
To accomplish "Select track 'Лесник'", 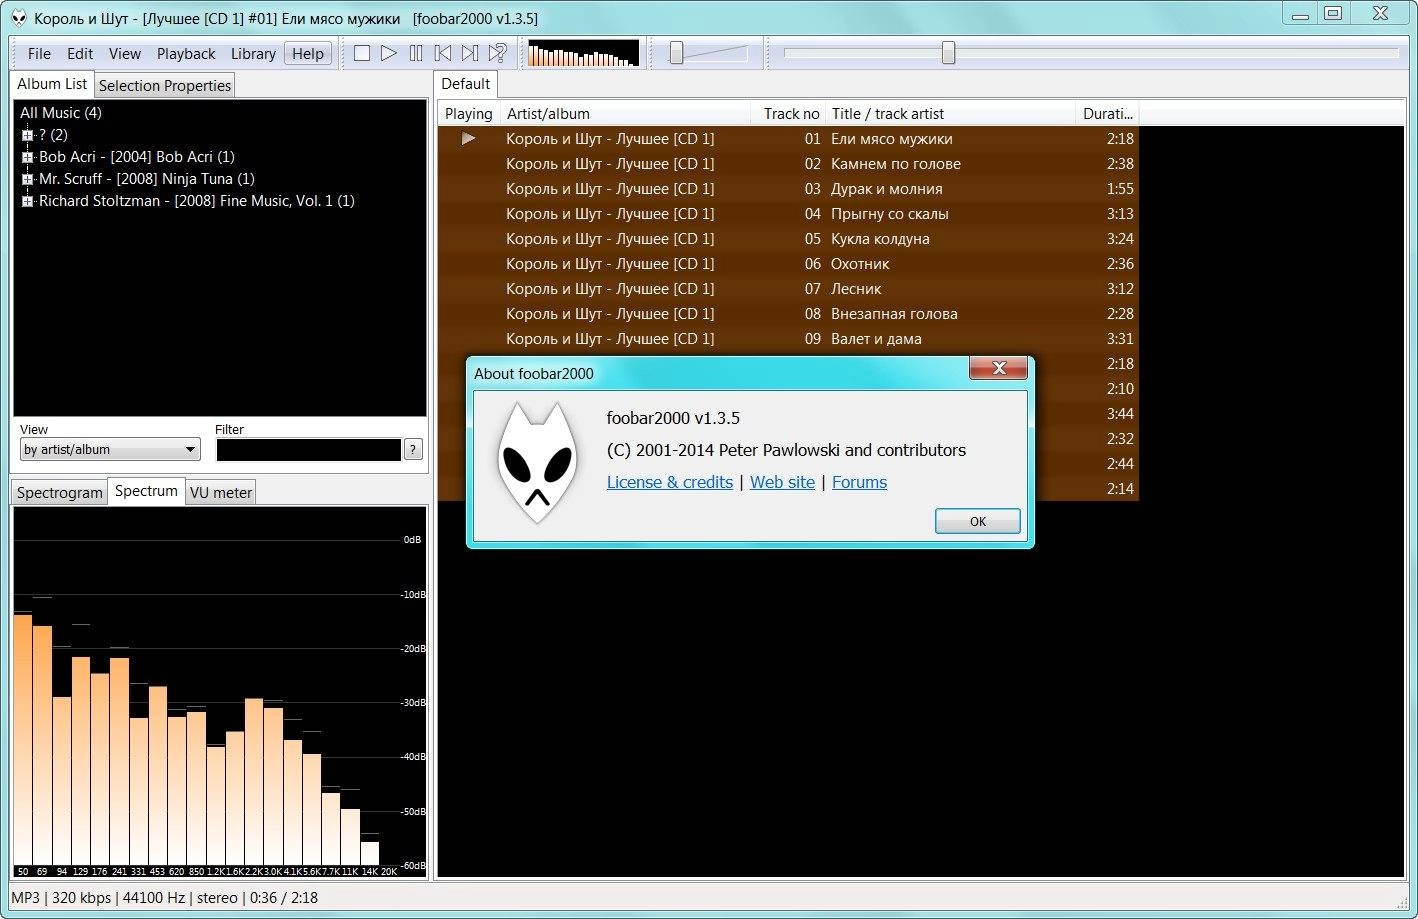I will 789,289.
